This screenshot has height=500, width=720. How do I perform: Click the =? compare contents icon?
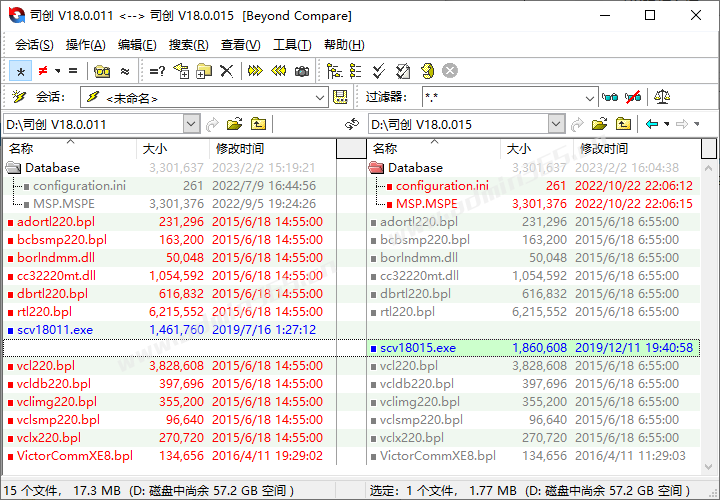coord(157,71)
